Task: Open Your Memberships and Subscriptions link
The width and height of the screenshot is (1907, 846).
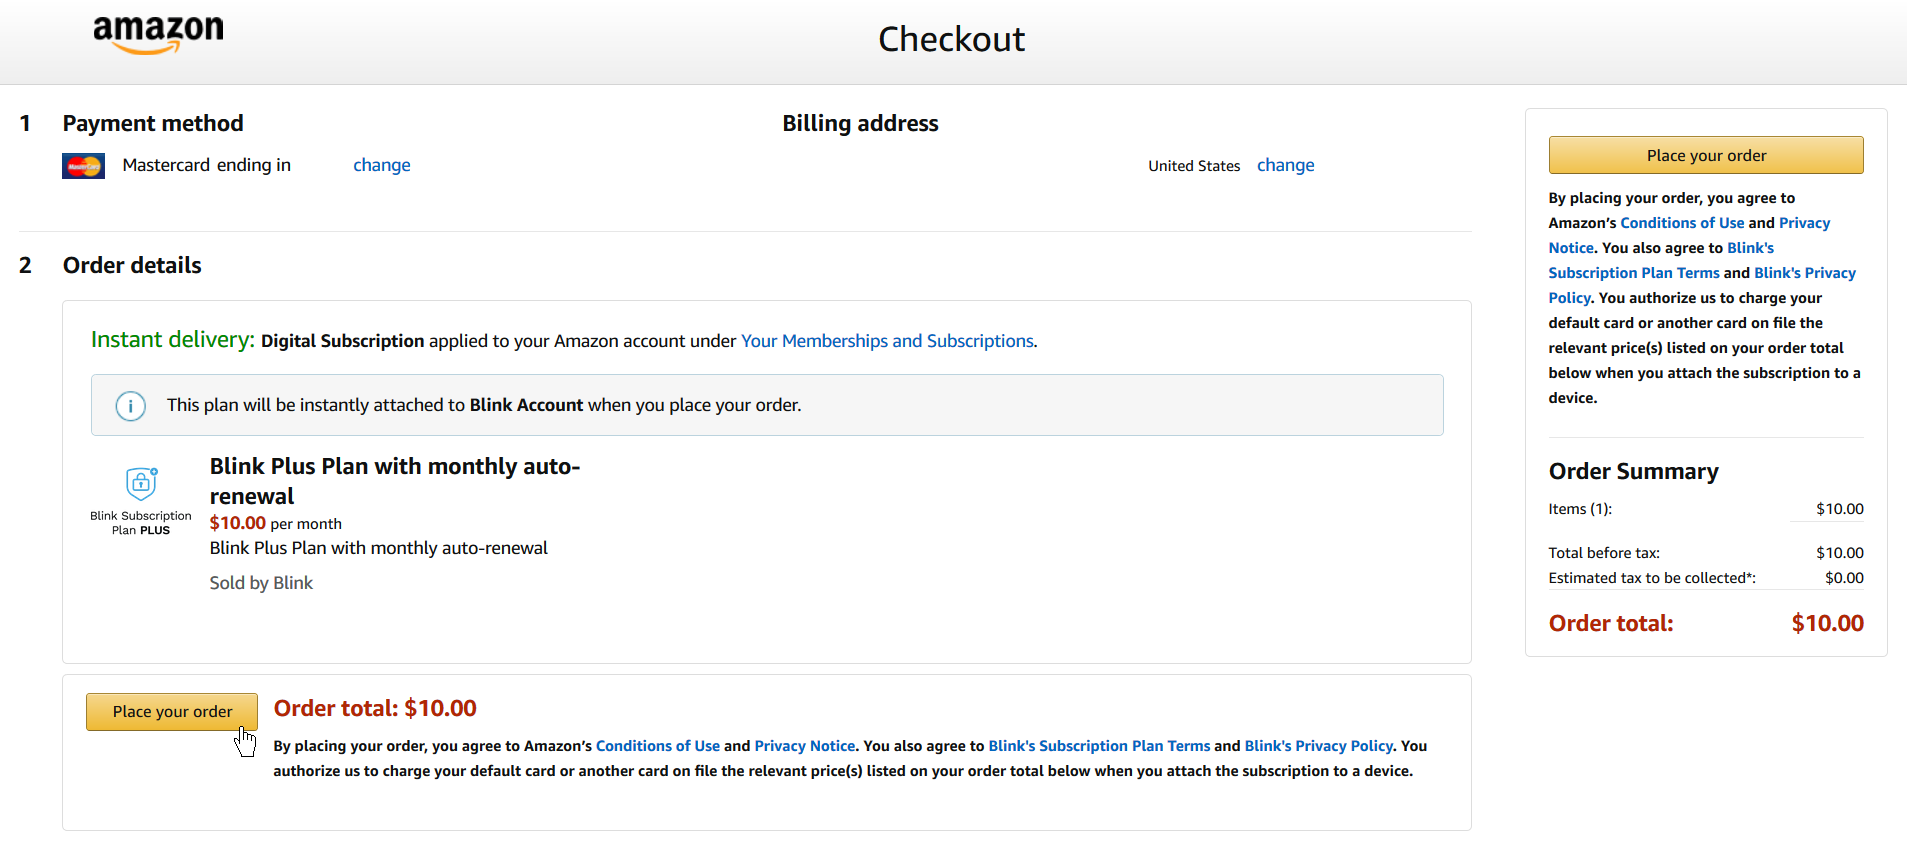Action: (887, 341)
